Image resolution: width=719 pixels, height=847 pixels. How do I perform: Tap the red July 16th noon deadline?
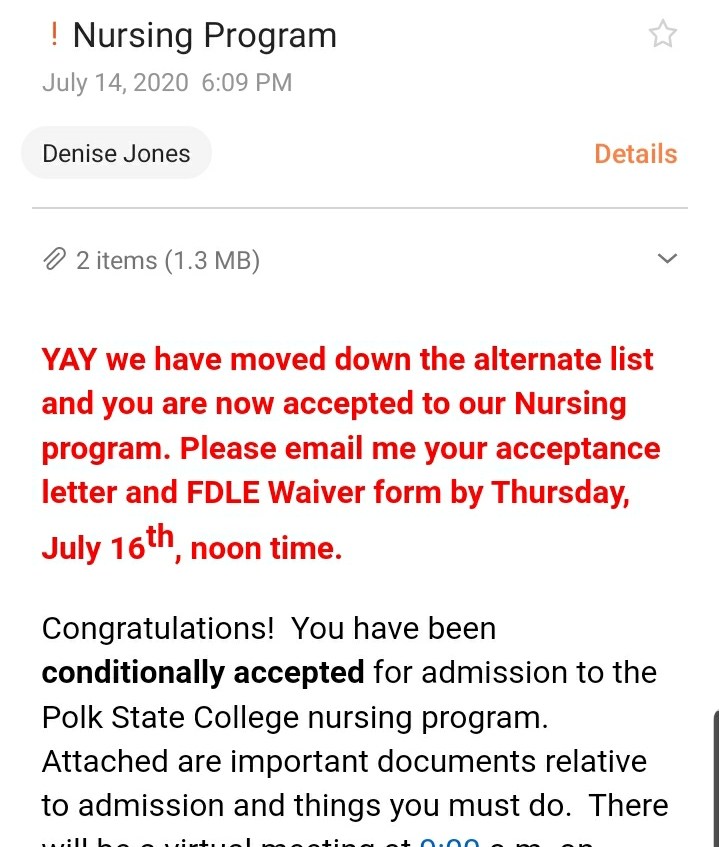point(192,544)
